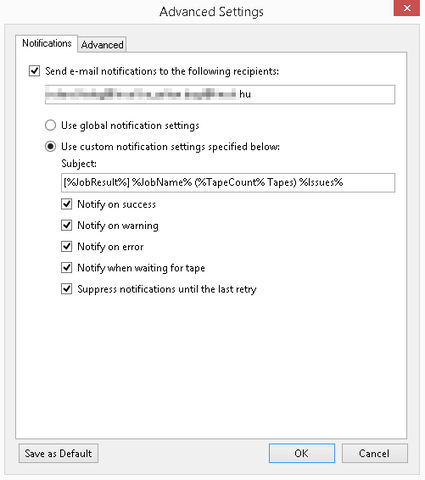Toggle the Notify on success checkbox
The height and width of the screenshot is (480, 425).
tap(67, 204)
